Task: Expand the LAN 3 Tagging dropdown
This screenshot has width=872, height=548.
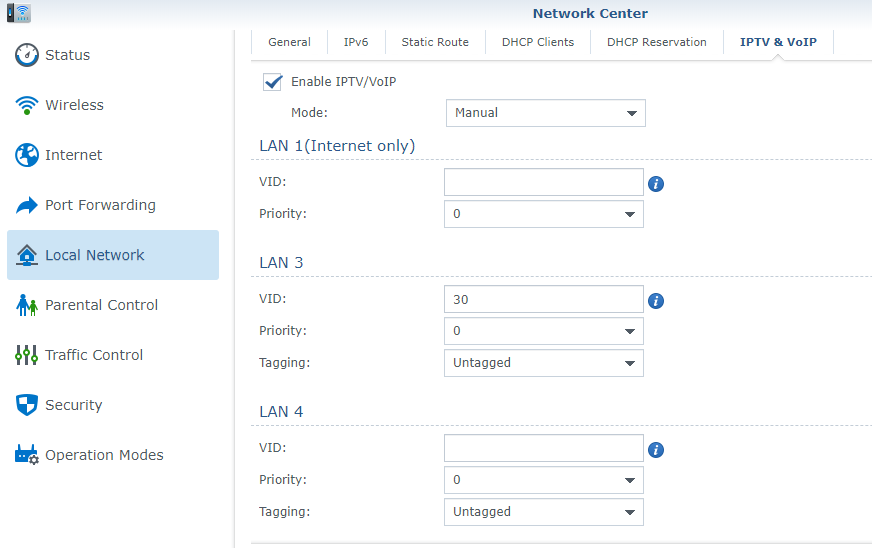Action: coord(543,363)
